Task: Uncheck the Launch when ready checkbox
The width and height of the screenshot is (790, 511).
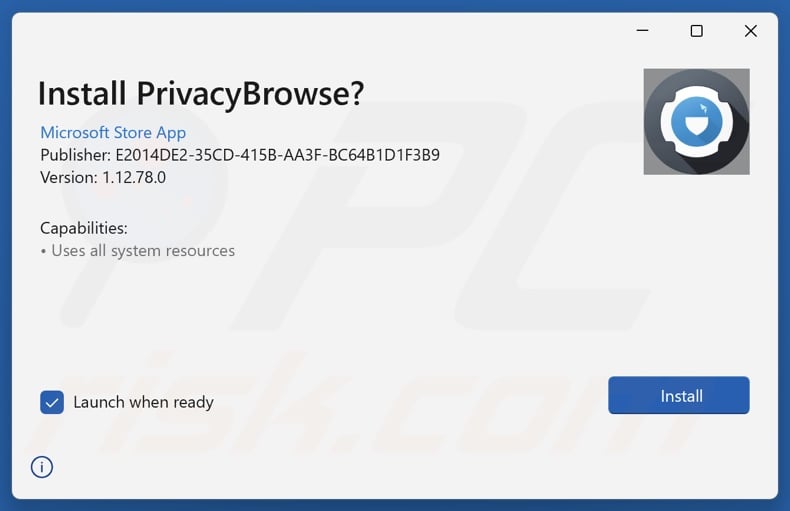Action: coord(52,402)
